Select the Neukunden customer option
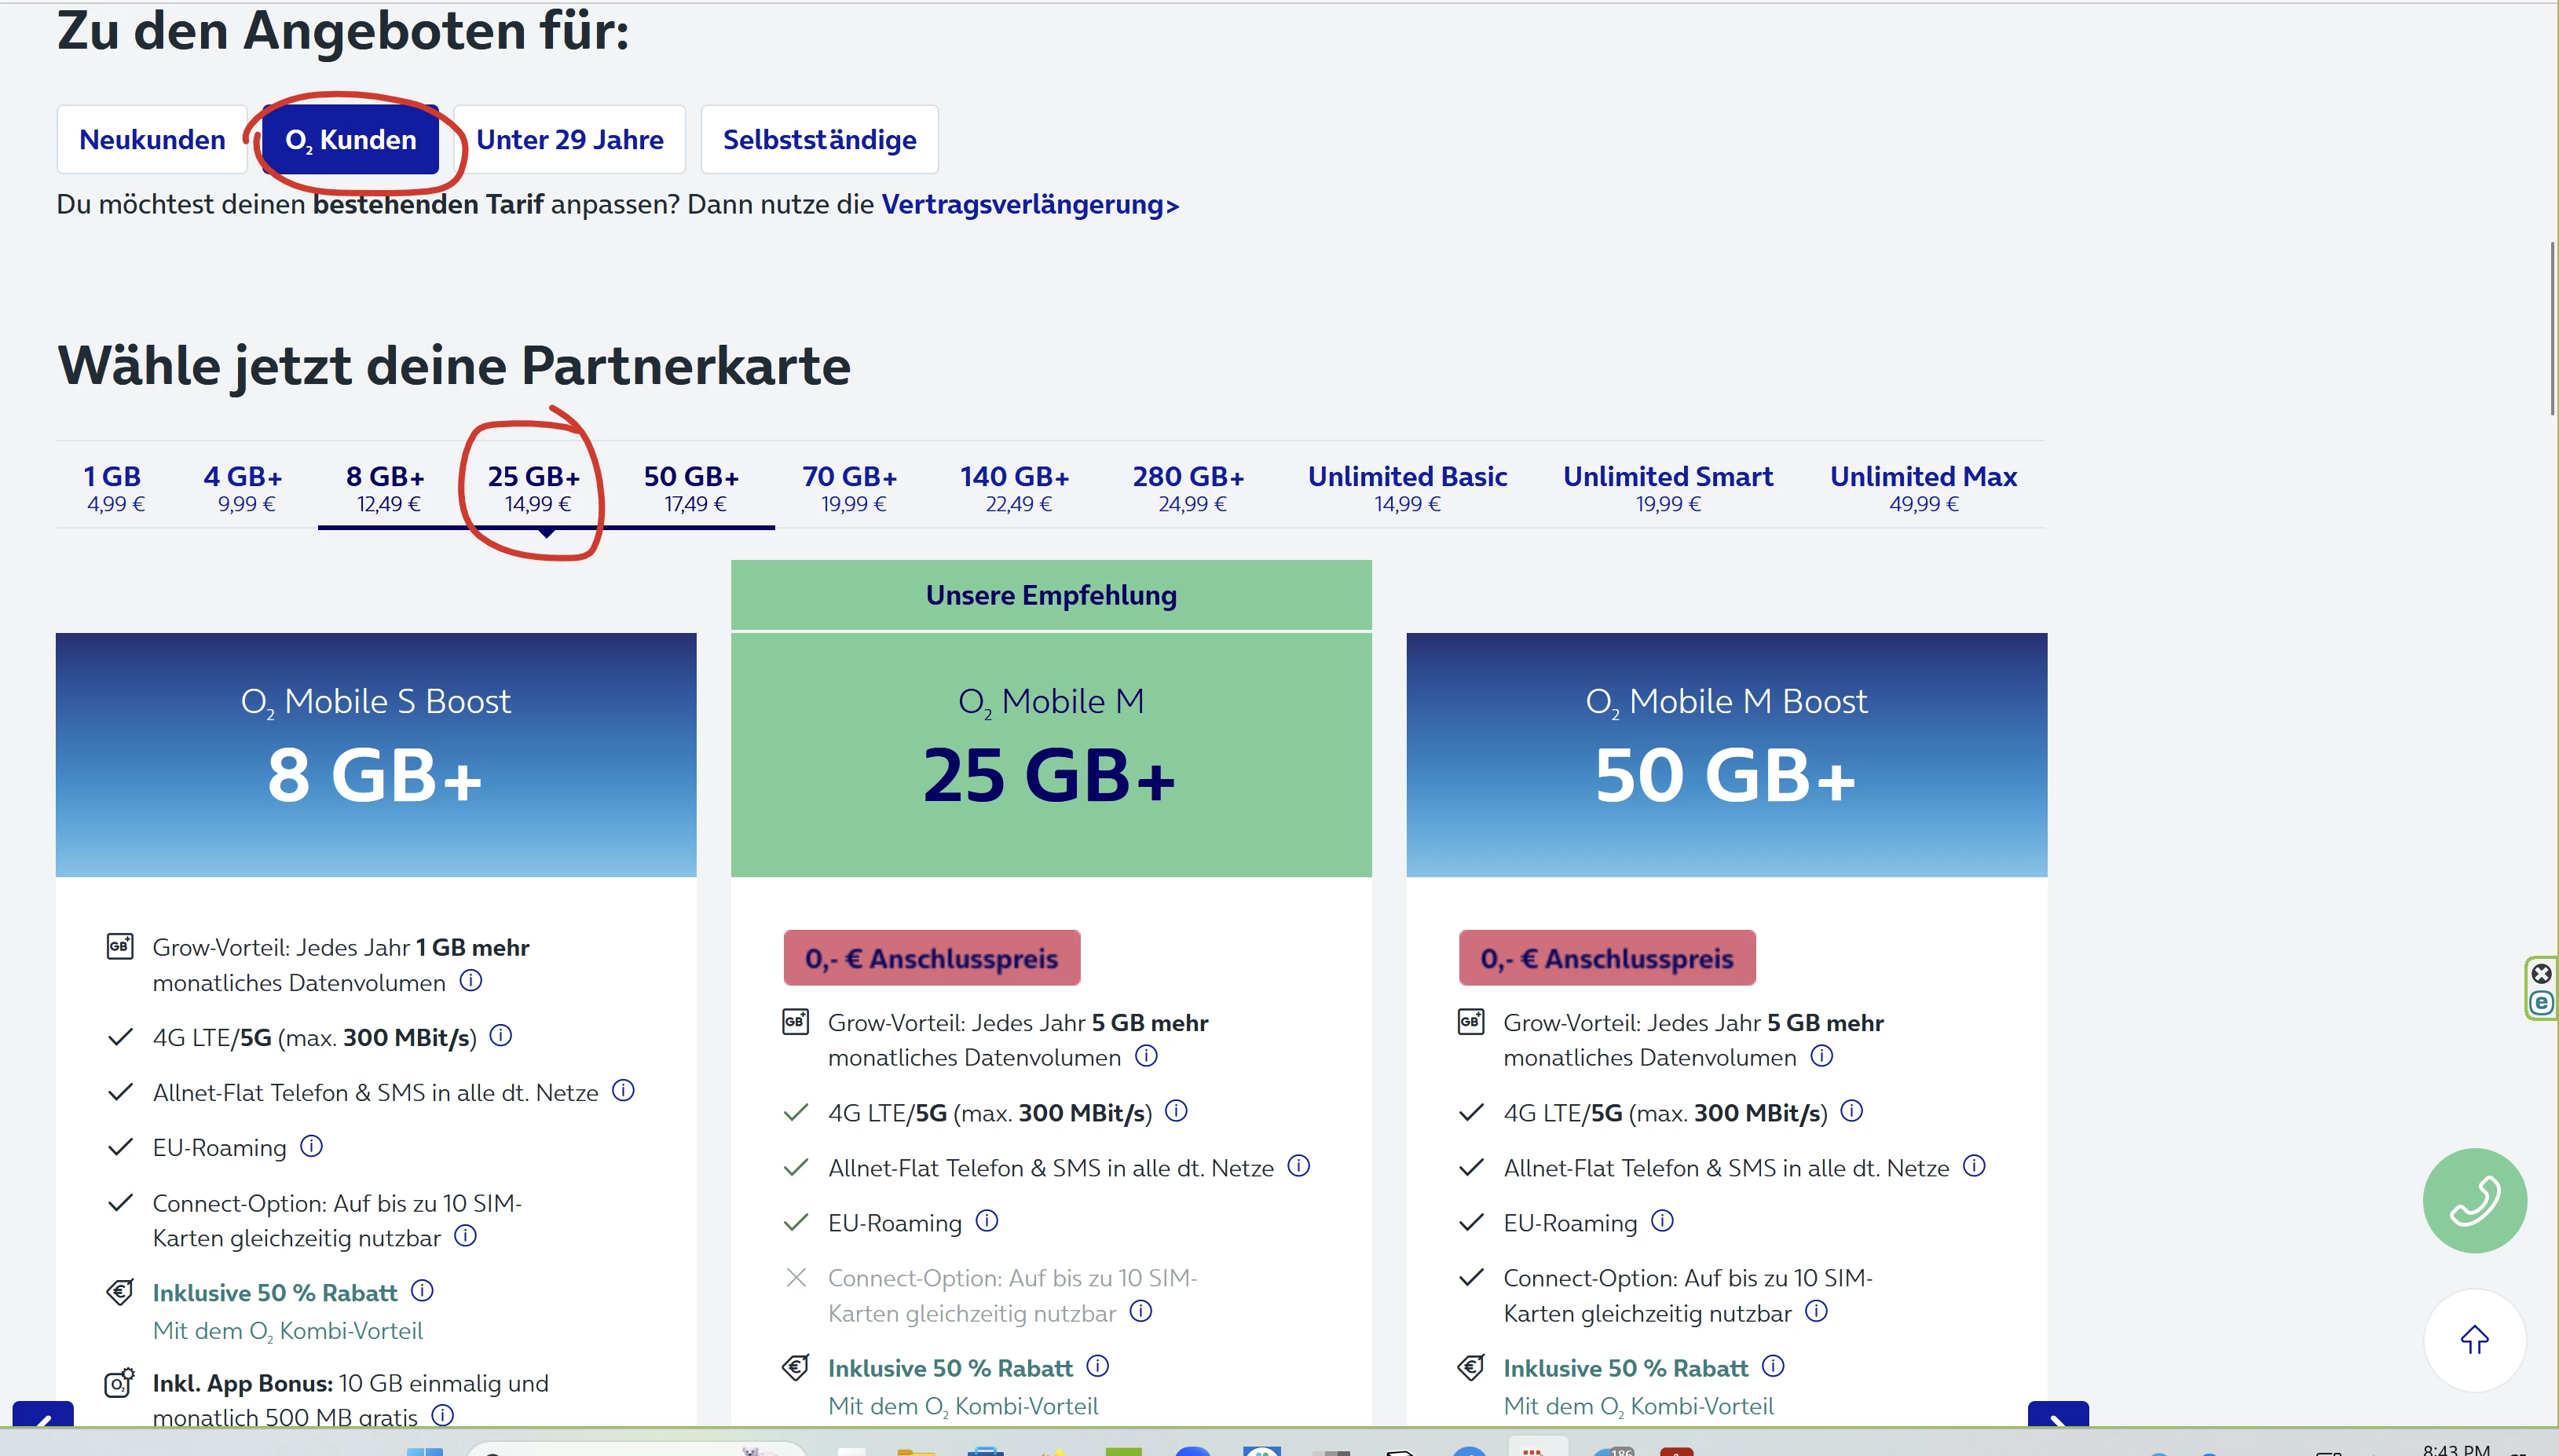Viewport: 2559px width, 1456px height. click(152, 140)
